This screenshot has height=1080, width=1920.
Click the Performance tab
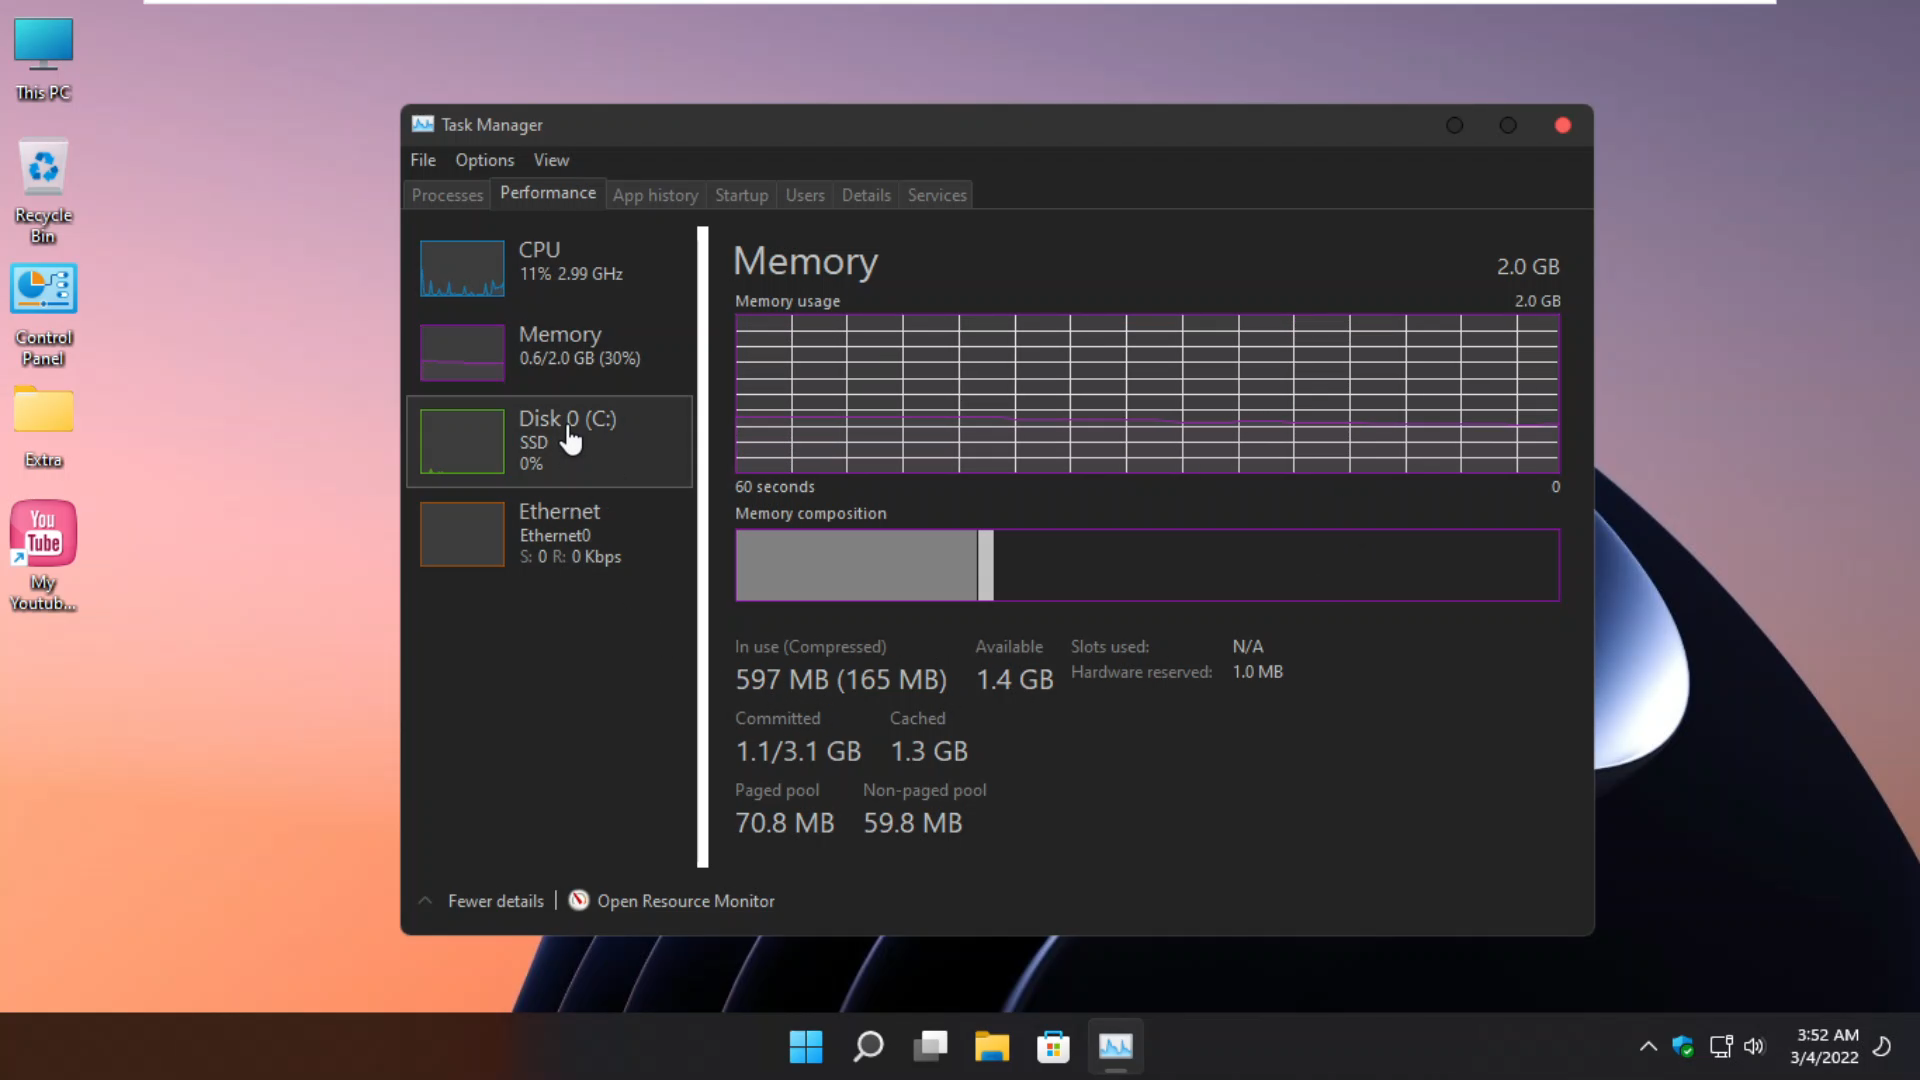click(x=548, y=193)
